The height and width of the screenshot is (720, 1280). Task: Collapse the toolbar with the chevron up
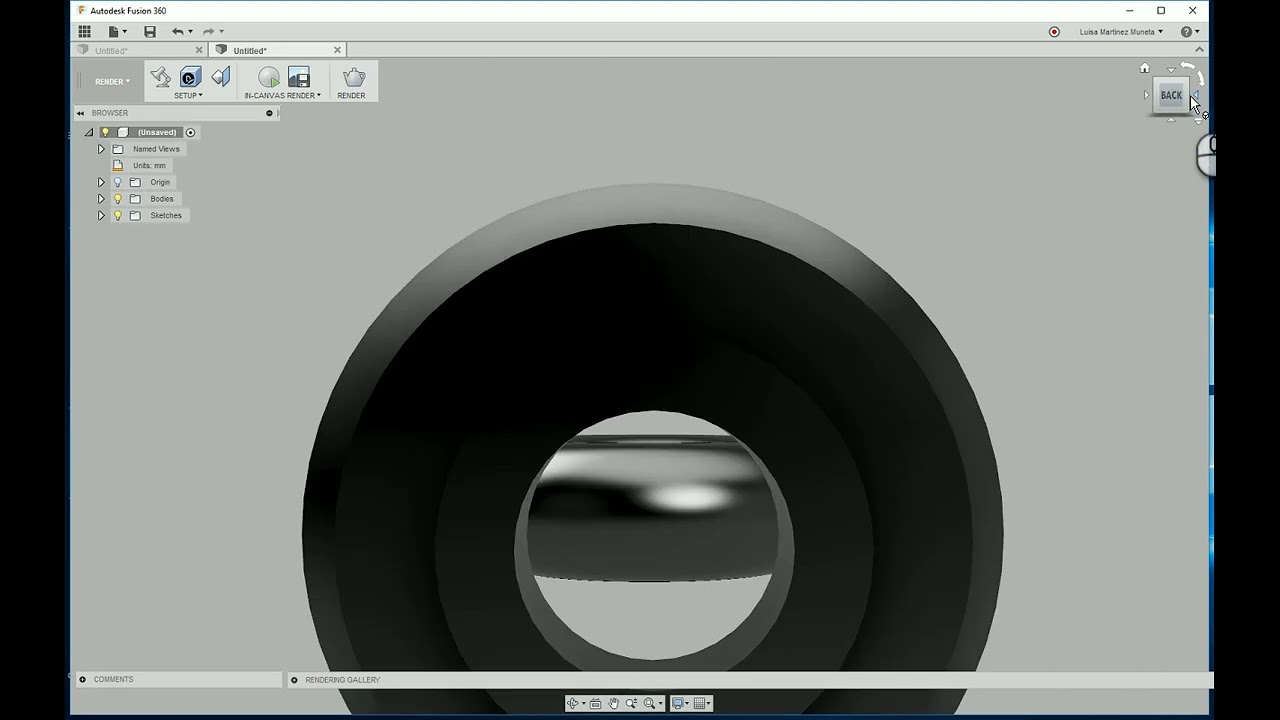coord(1200,49)
